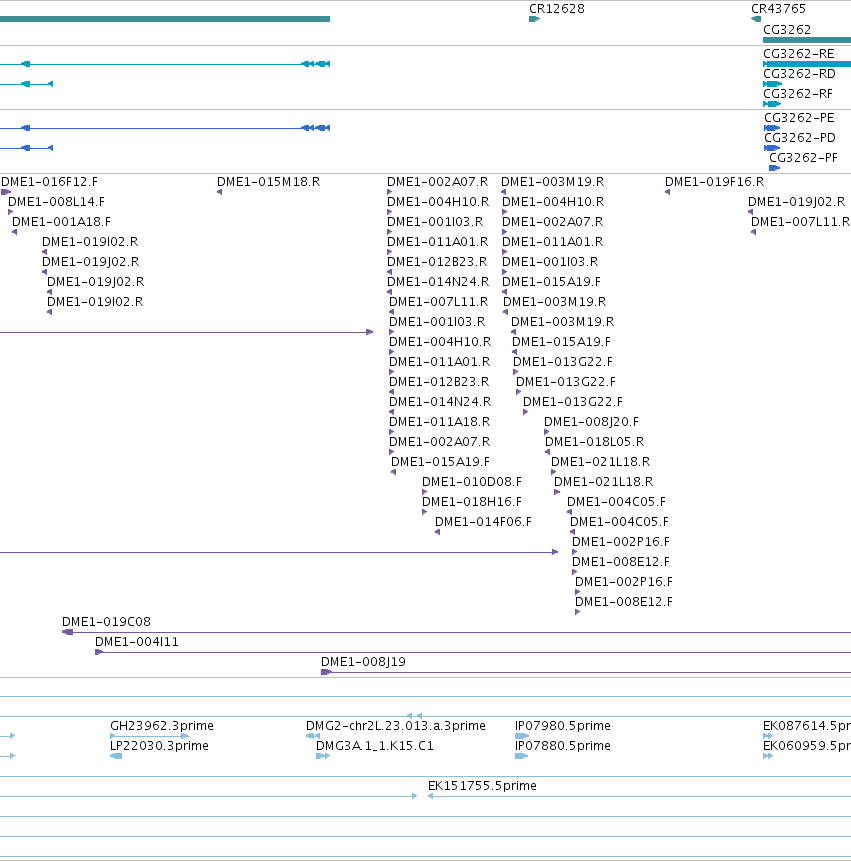This screenshot has height=861, width=851.
Task: Click the CR43765 gene label
Action: click(778, 9)
